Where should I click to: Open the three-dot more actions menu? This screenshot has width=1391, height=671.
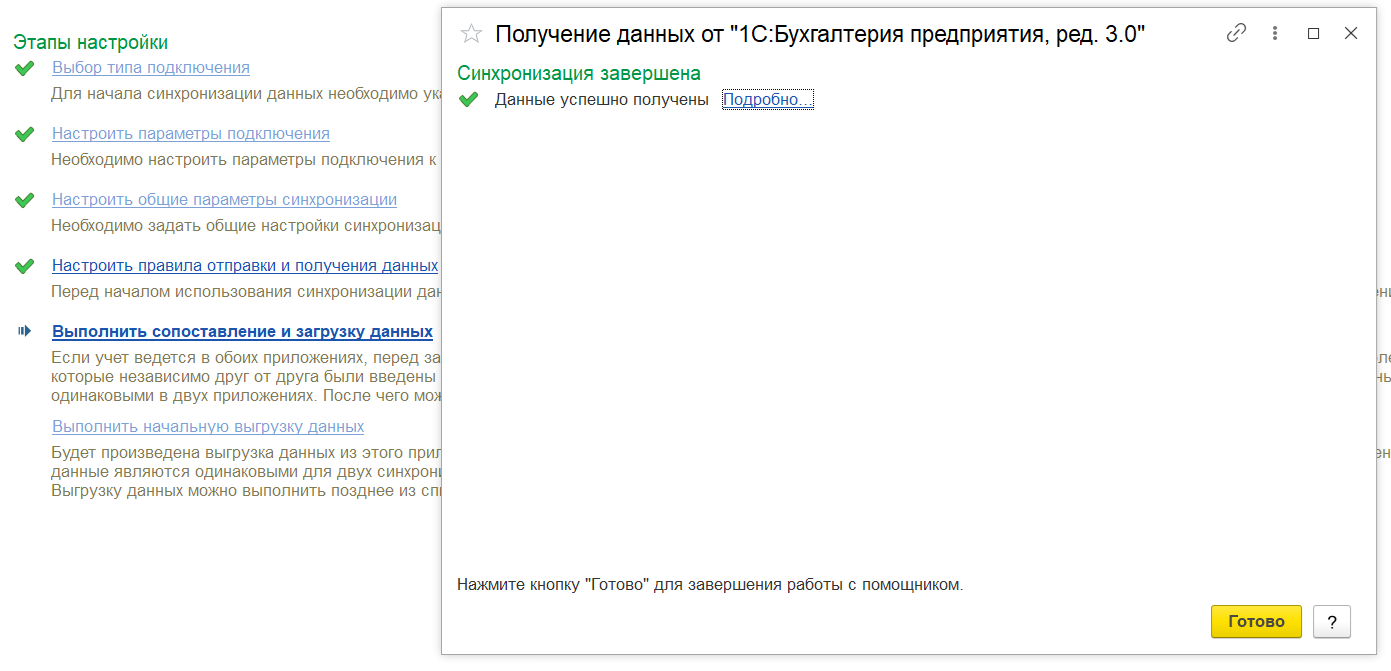1275,33
